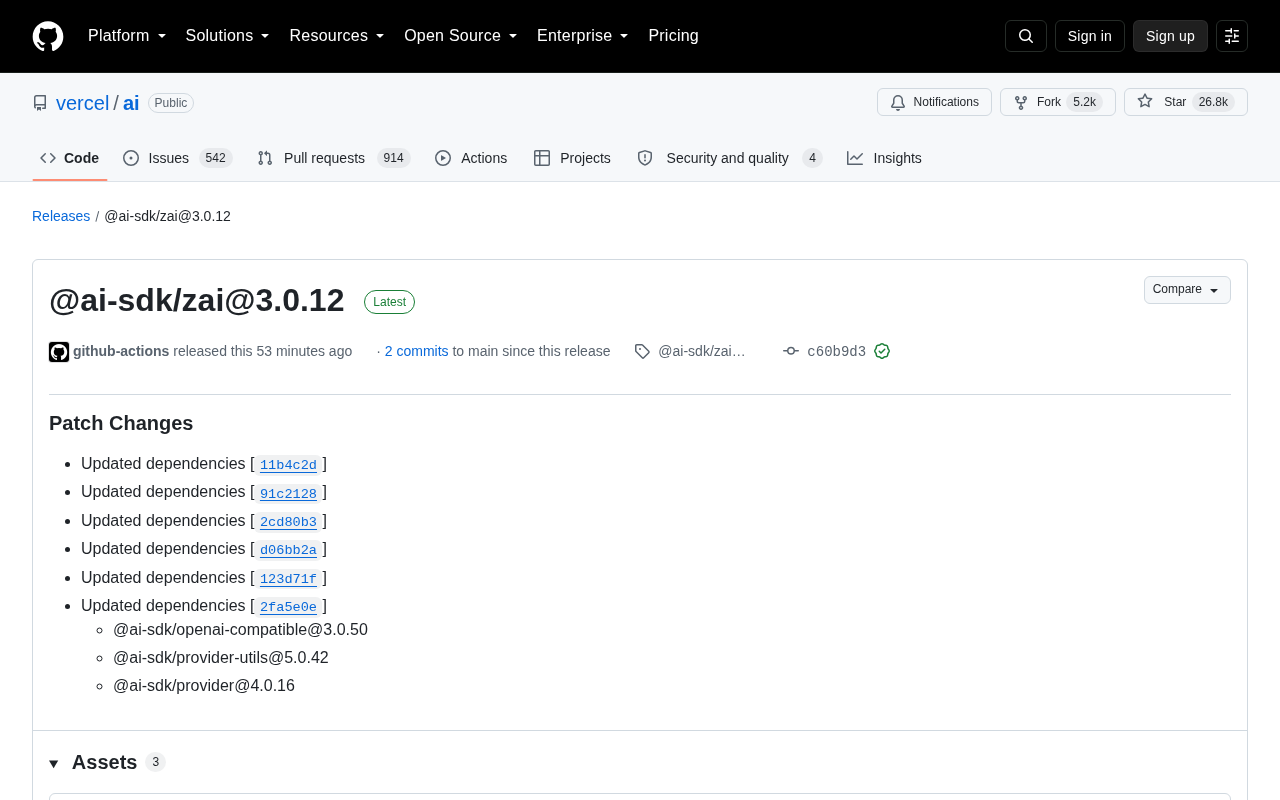Click the green verified checkmark beside c60b9d3
The width and height of the screenshot is (1280, 800).
pyautogui.click(x=882, y=351)
